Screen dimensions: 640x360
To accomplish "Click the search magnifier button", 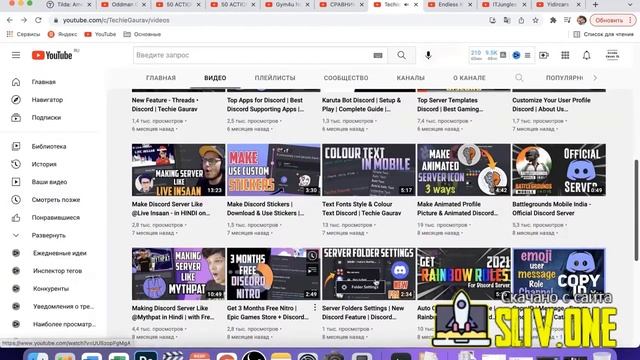I will pyautogui.click(x=402, y=55).
